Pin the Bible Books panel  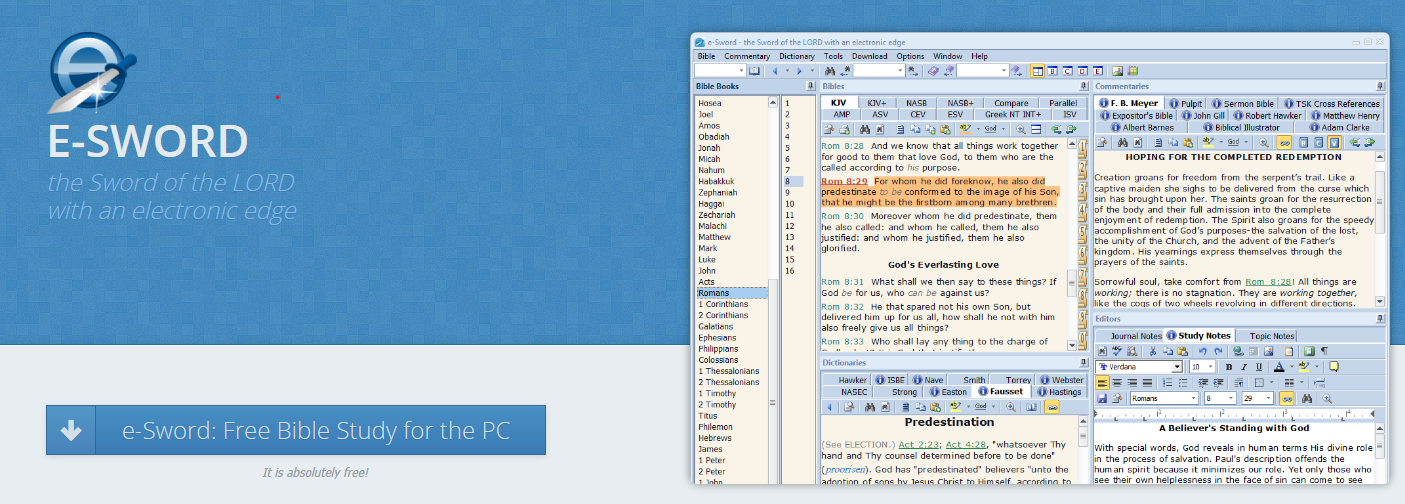pyautogui.click(x=811, y=86)
